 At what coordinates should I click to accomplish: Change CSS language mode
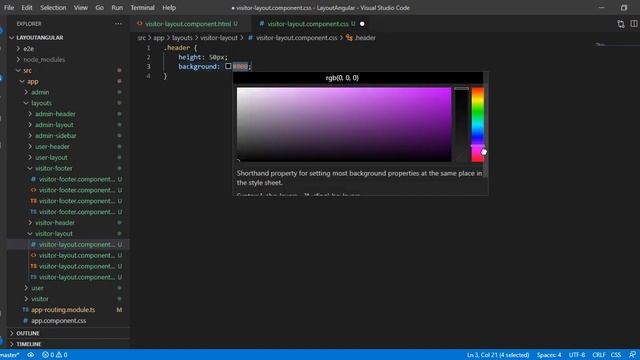coord(616,355)
